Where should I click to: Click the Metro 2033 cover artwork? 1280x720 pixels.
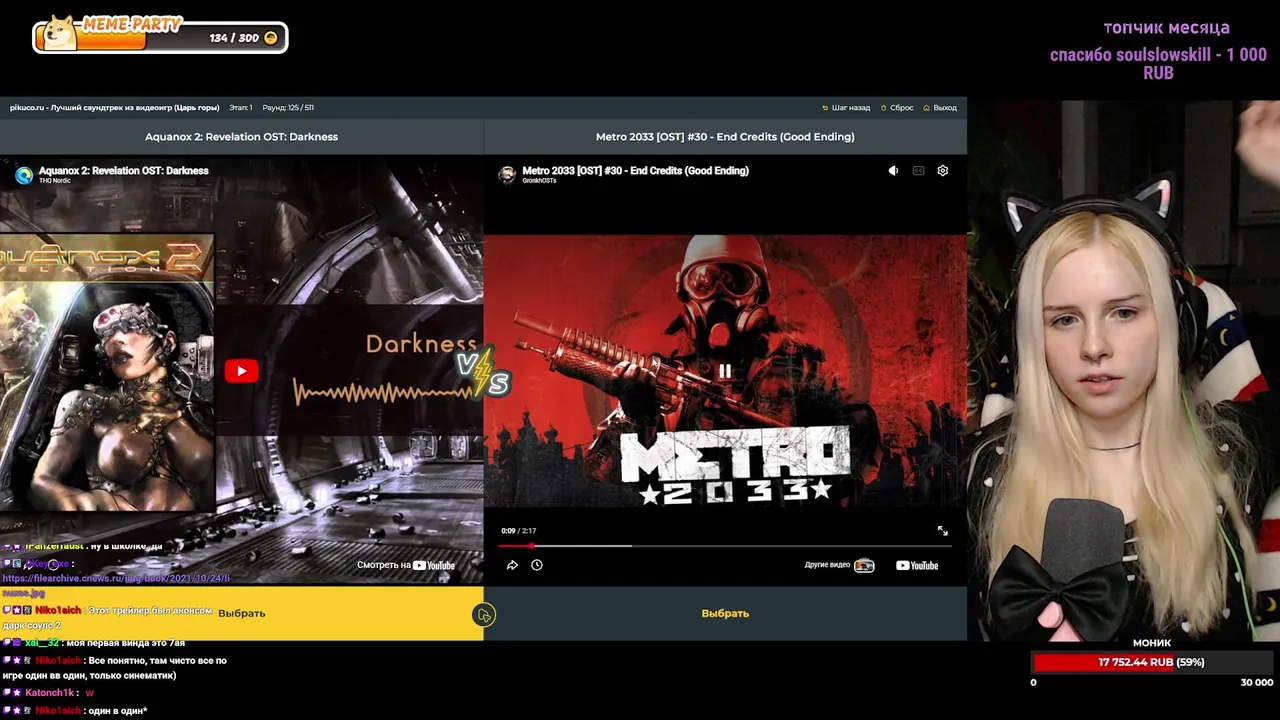725,371
